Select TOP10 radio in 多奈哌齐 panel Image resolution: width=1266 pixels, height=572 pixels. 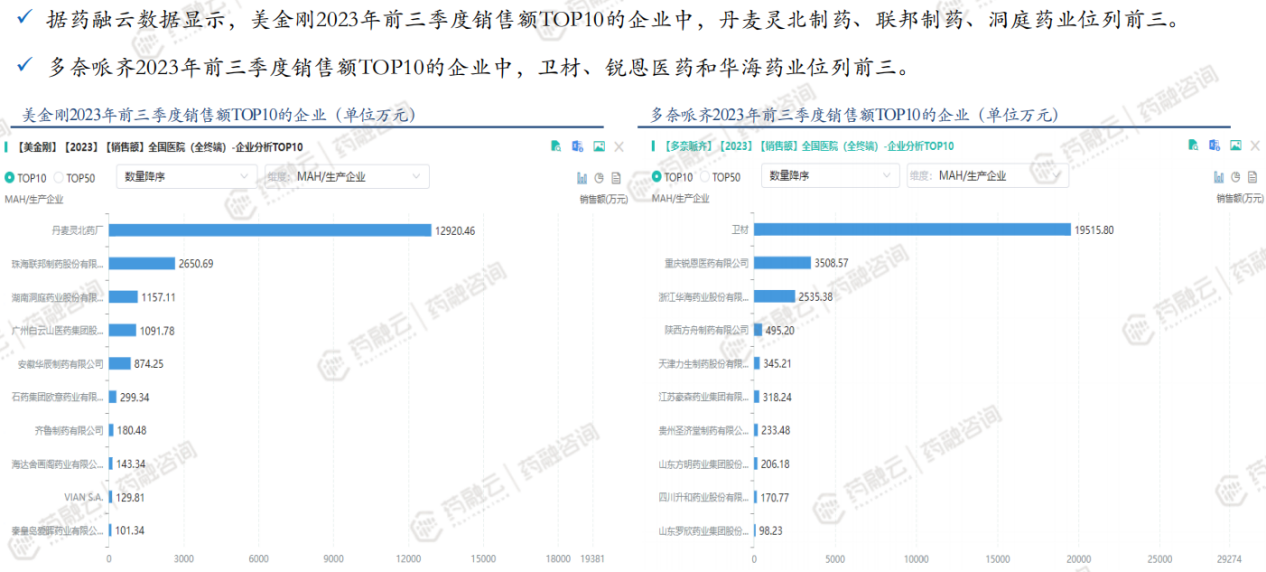pos(657,177)
